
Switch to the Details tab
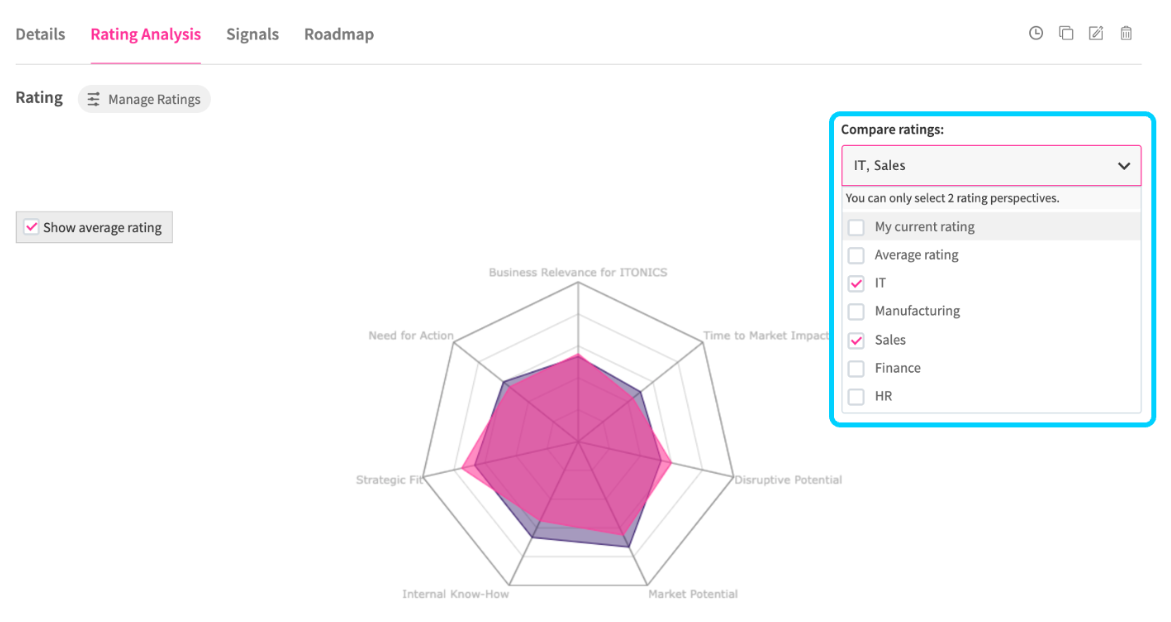pos(40,34)
